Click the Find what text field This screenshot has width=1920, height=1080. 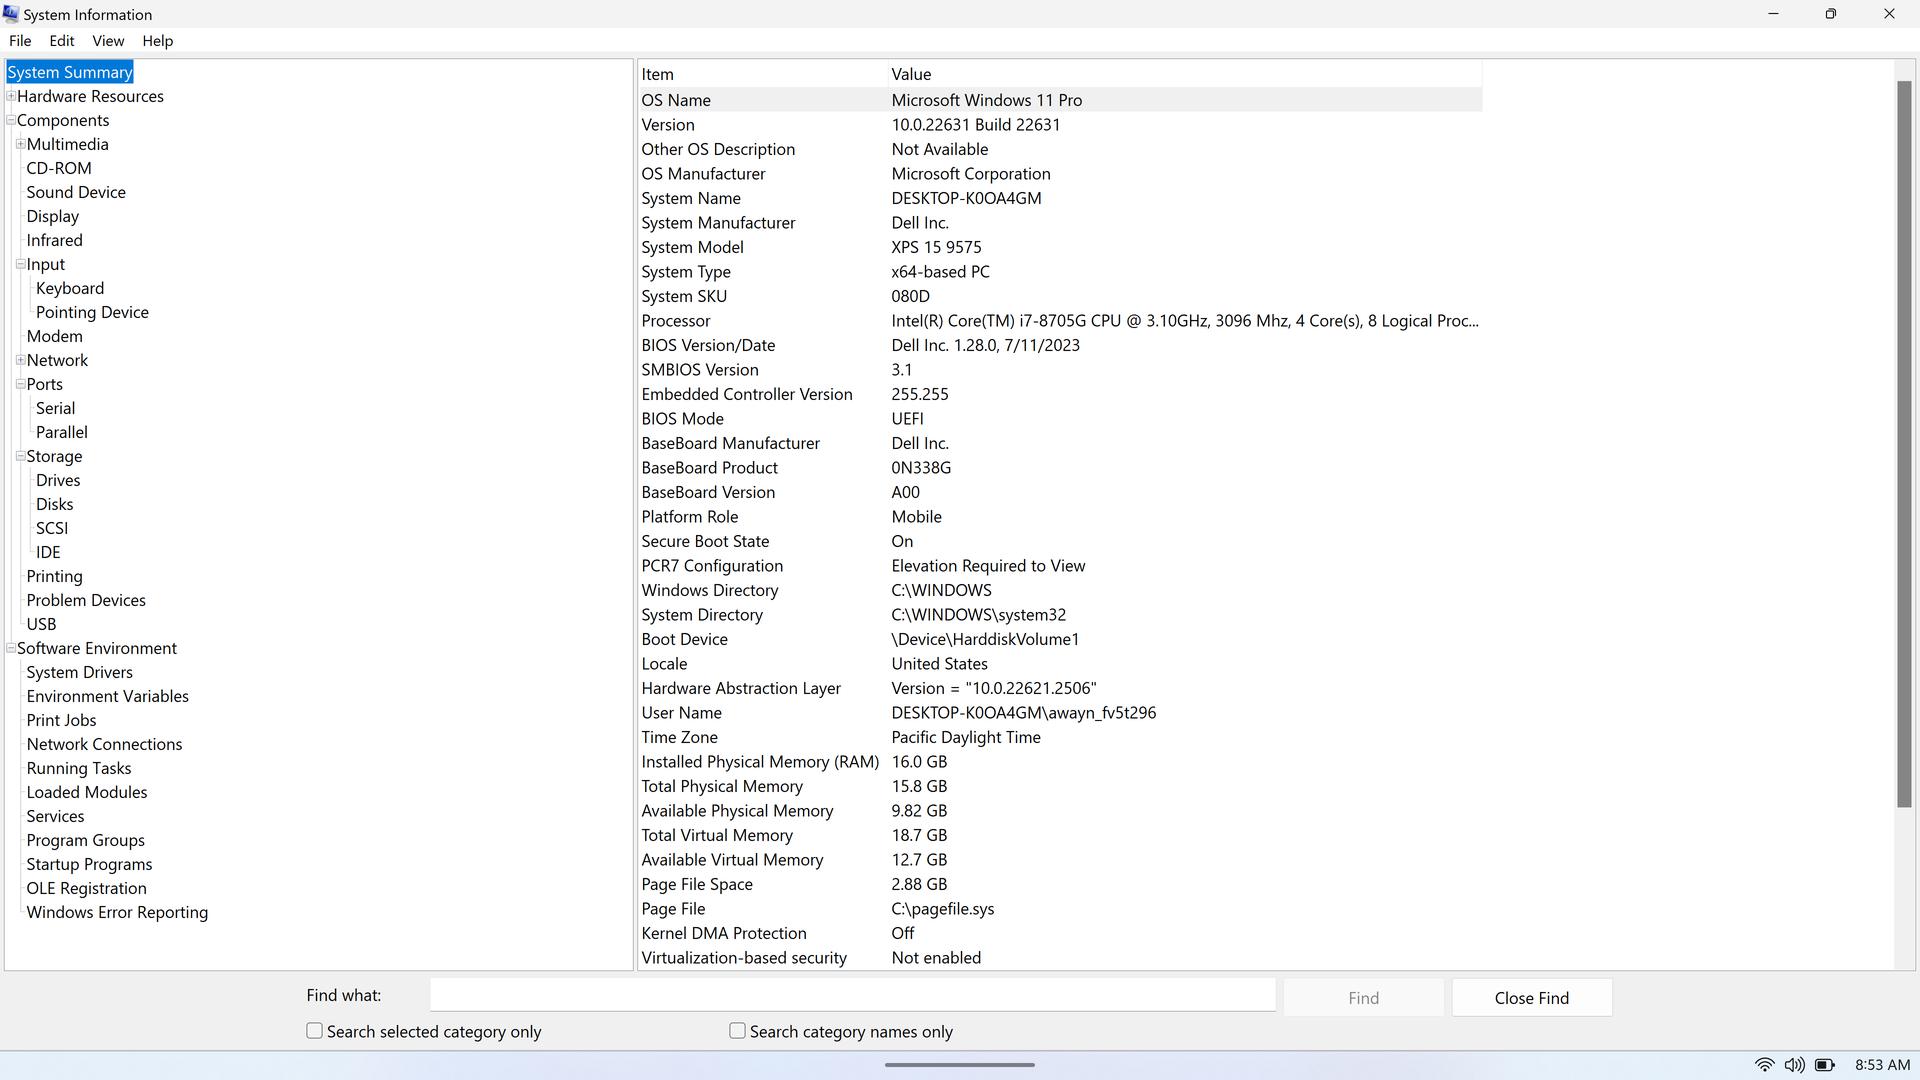pos(852,995)
